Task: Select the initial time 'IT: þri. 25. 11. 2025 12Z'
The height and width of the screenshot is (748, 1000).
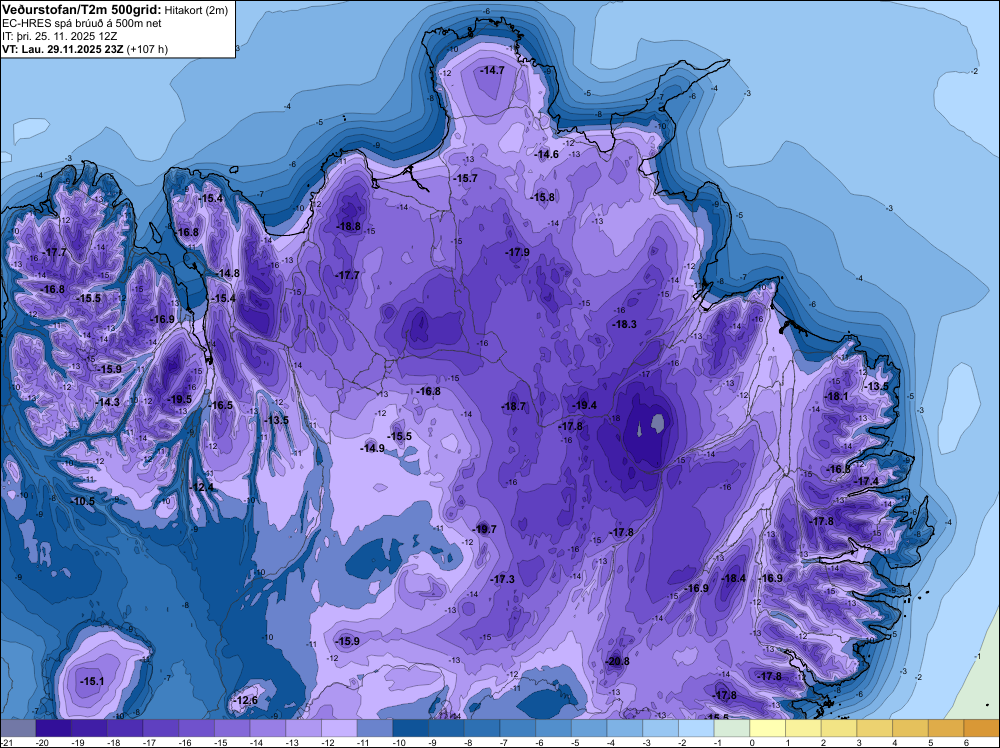Action: (59, 36)
